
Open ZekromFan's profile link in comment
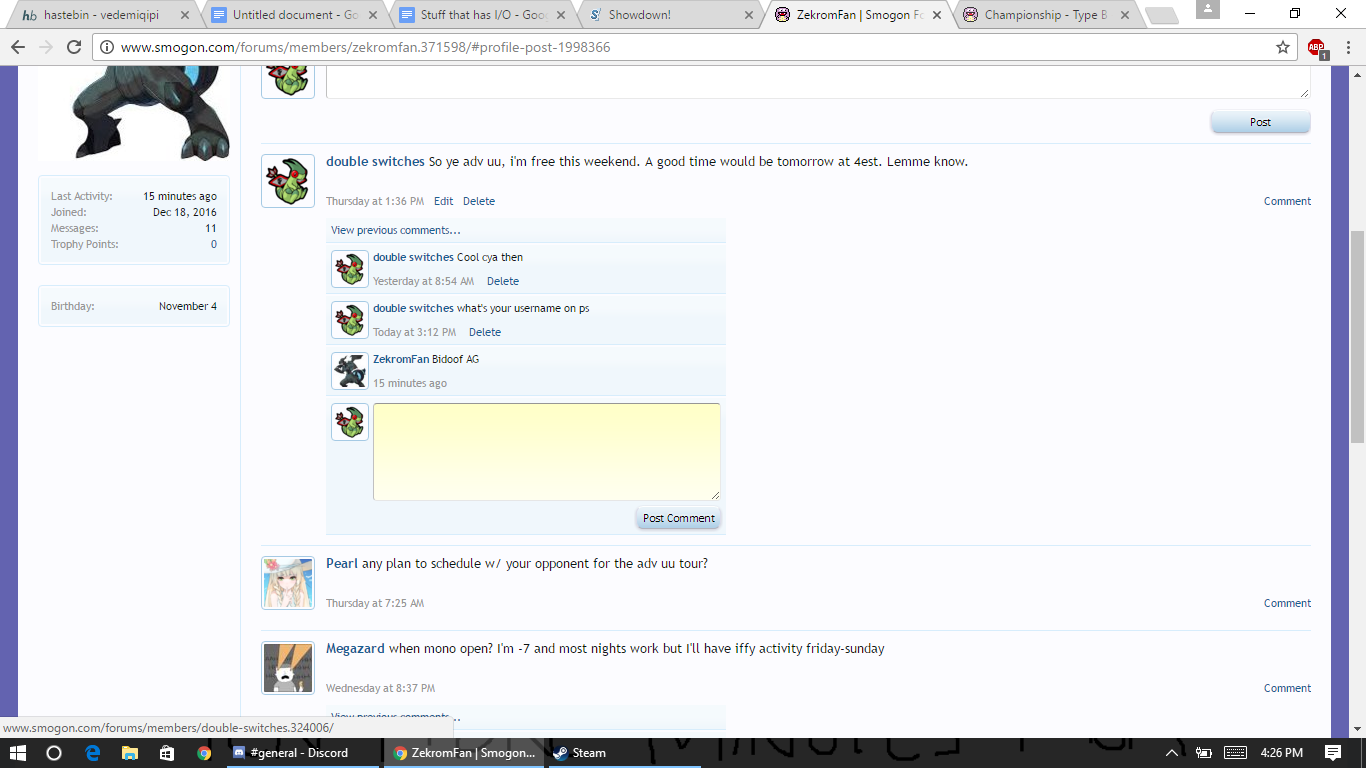(401, 359)
